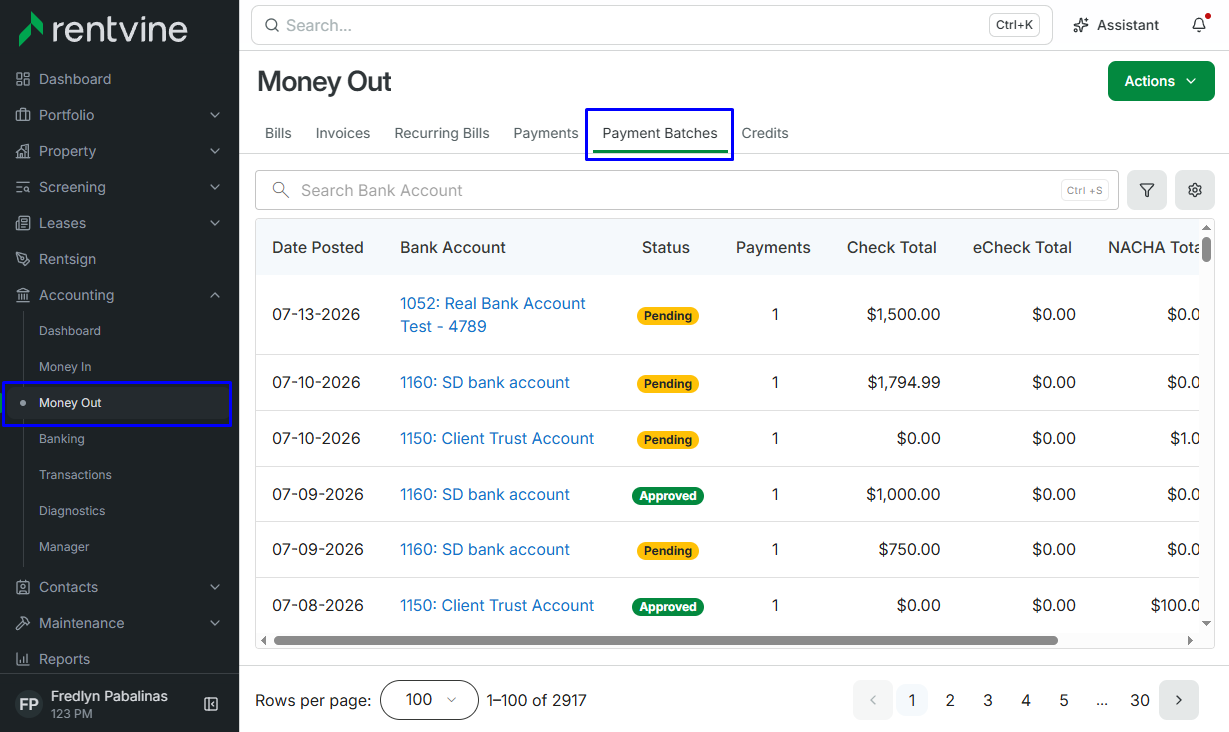1229x732 pixels.
Task: Go to page 4
Action: pos(1026,700)
